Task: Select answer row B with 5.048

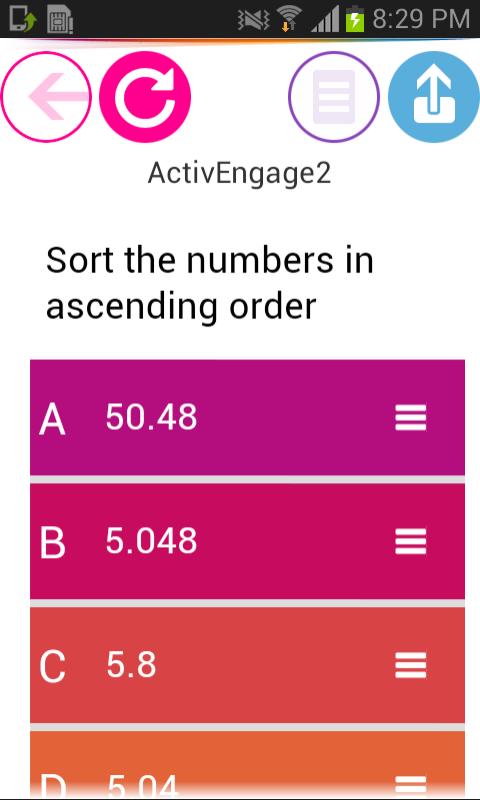Action: click(x=247, y=541)
